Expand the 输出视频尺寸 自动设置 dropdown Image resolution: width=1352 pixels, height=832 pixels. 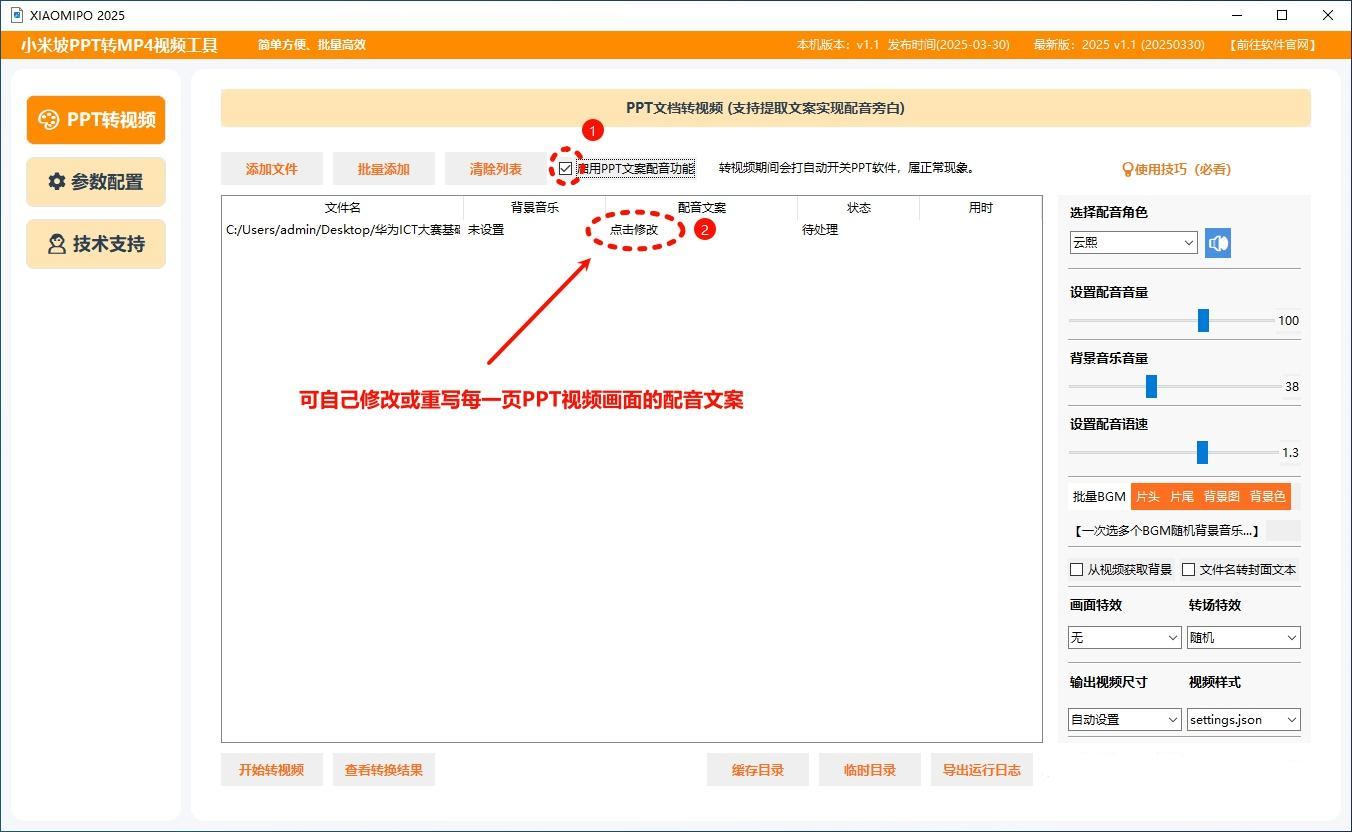(x=1125, y=719)
